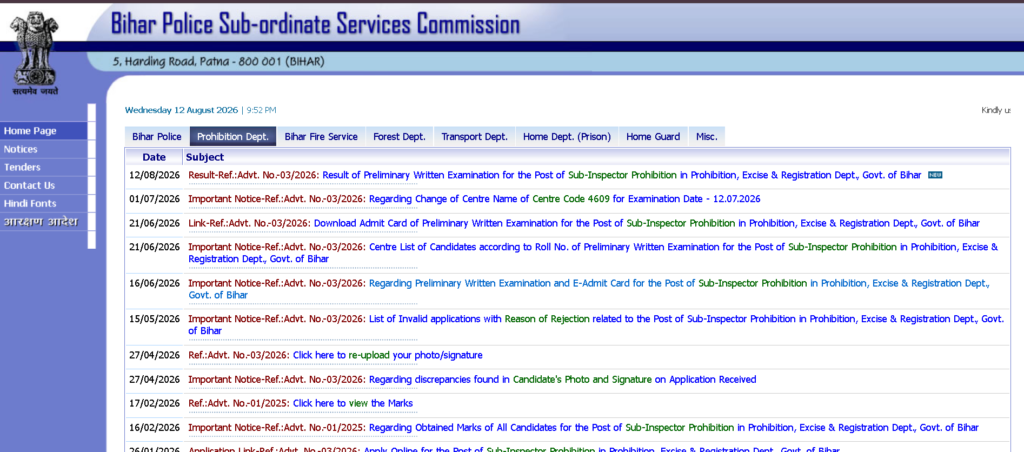Image resolution: width=1024 pixels, height=452 pixels.
Task: Switch to the Home Guard tab
Action: tap(653, 137)
